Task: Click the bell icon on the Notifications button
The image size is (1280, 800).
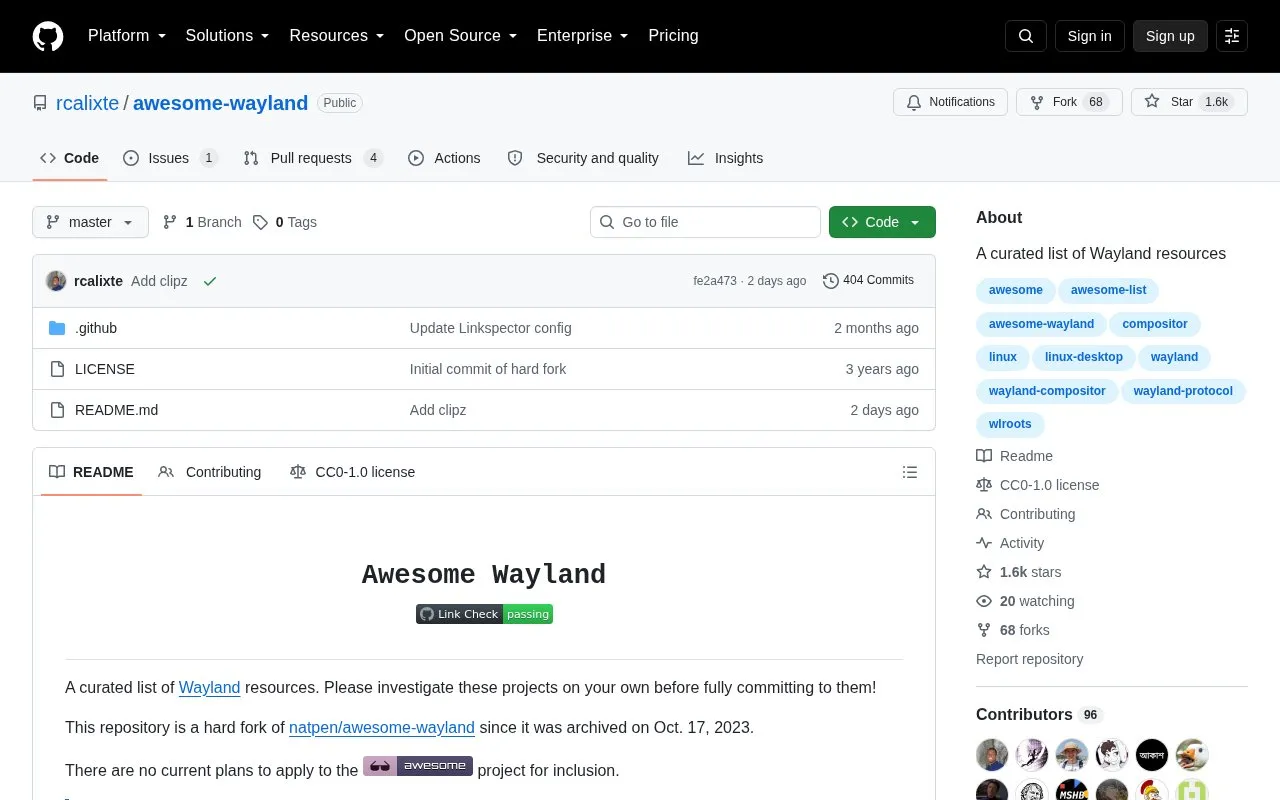Action: [x=914, y=102]
